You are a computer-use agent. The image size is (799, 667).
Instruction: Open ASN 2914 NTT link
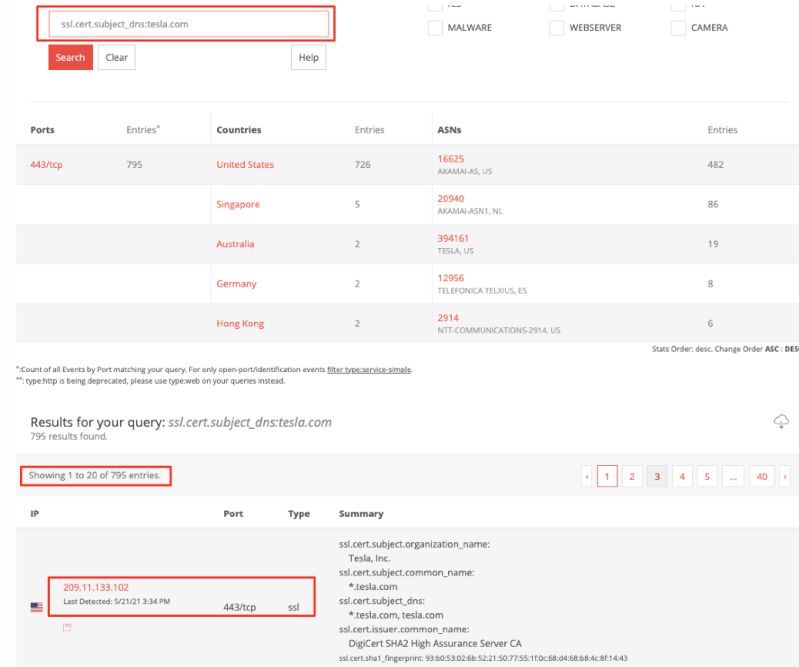click(448, 318)
